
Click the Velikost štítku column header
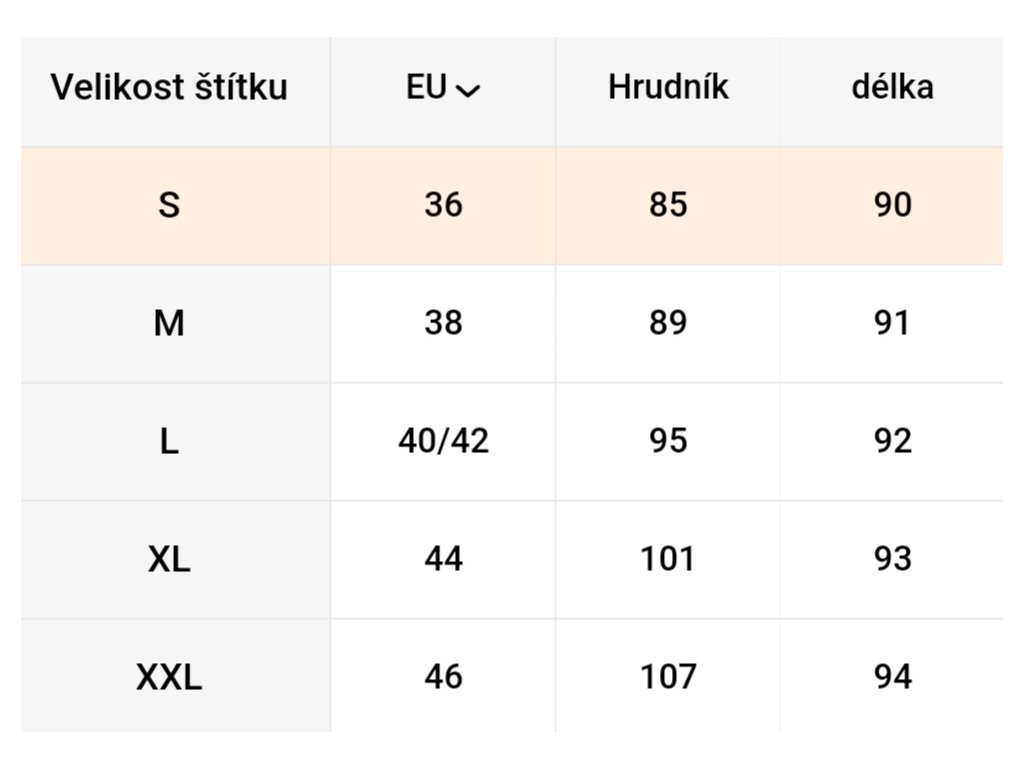click(169, 88)
